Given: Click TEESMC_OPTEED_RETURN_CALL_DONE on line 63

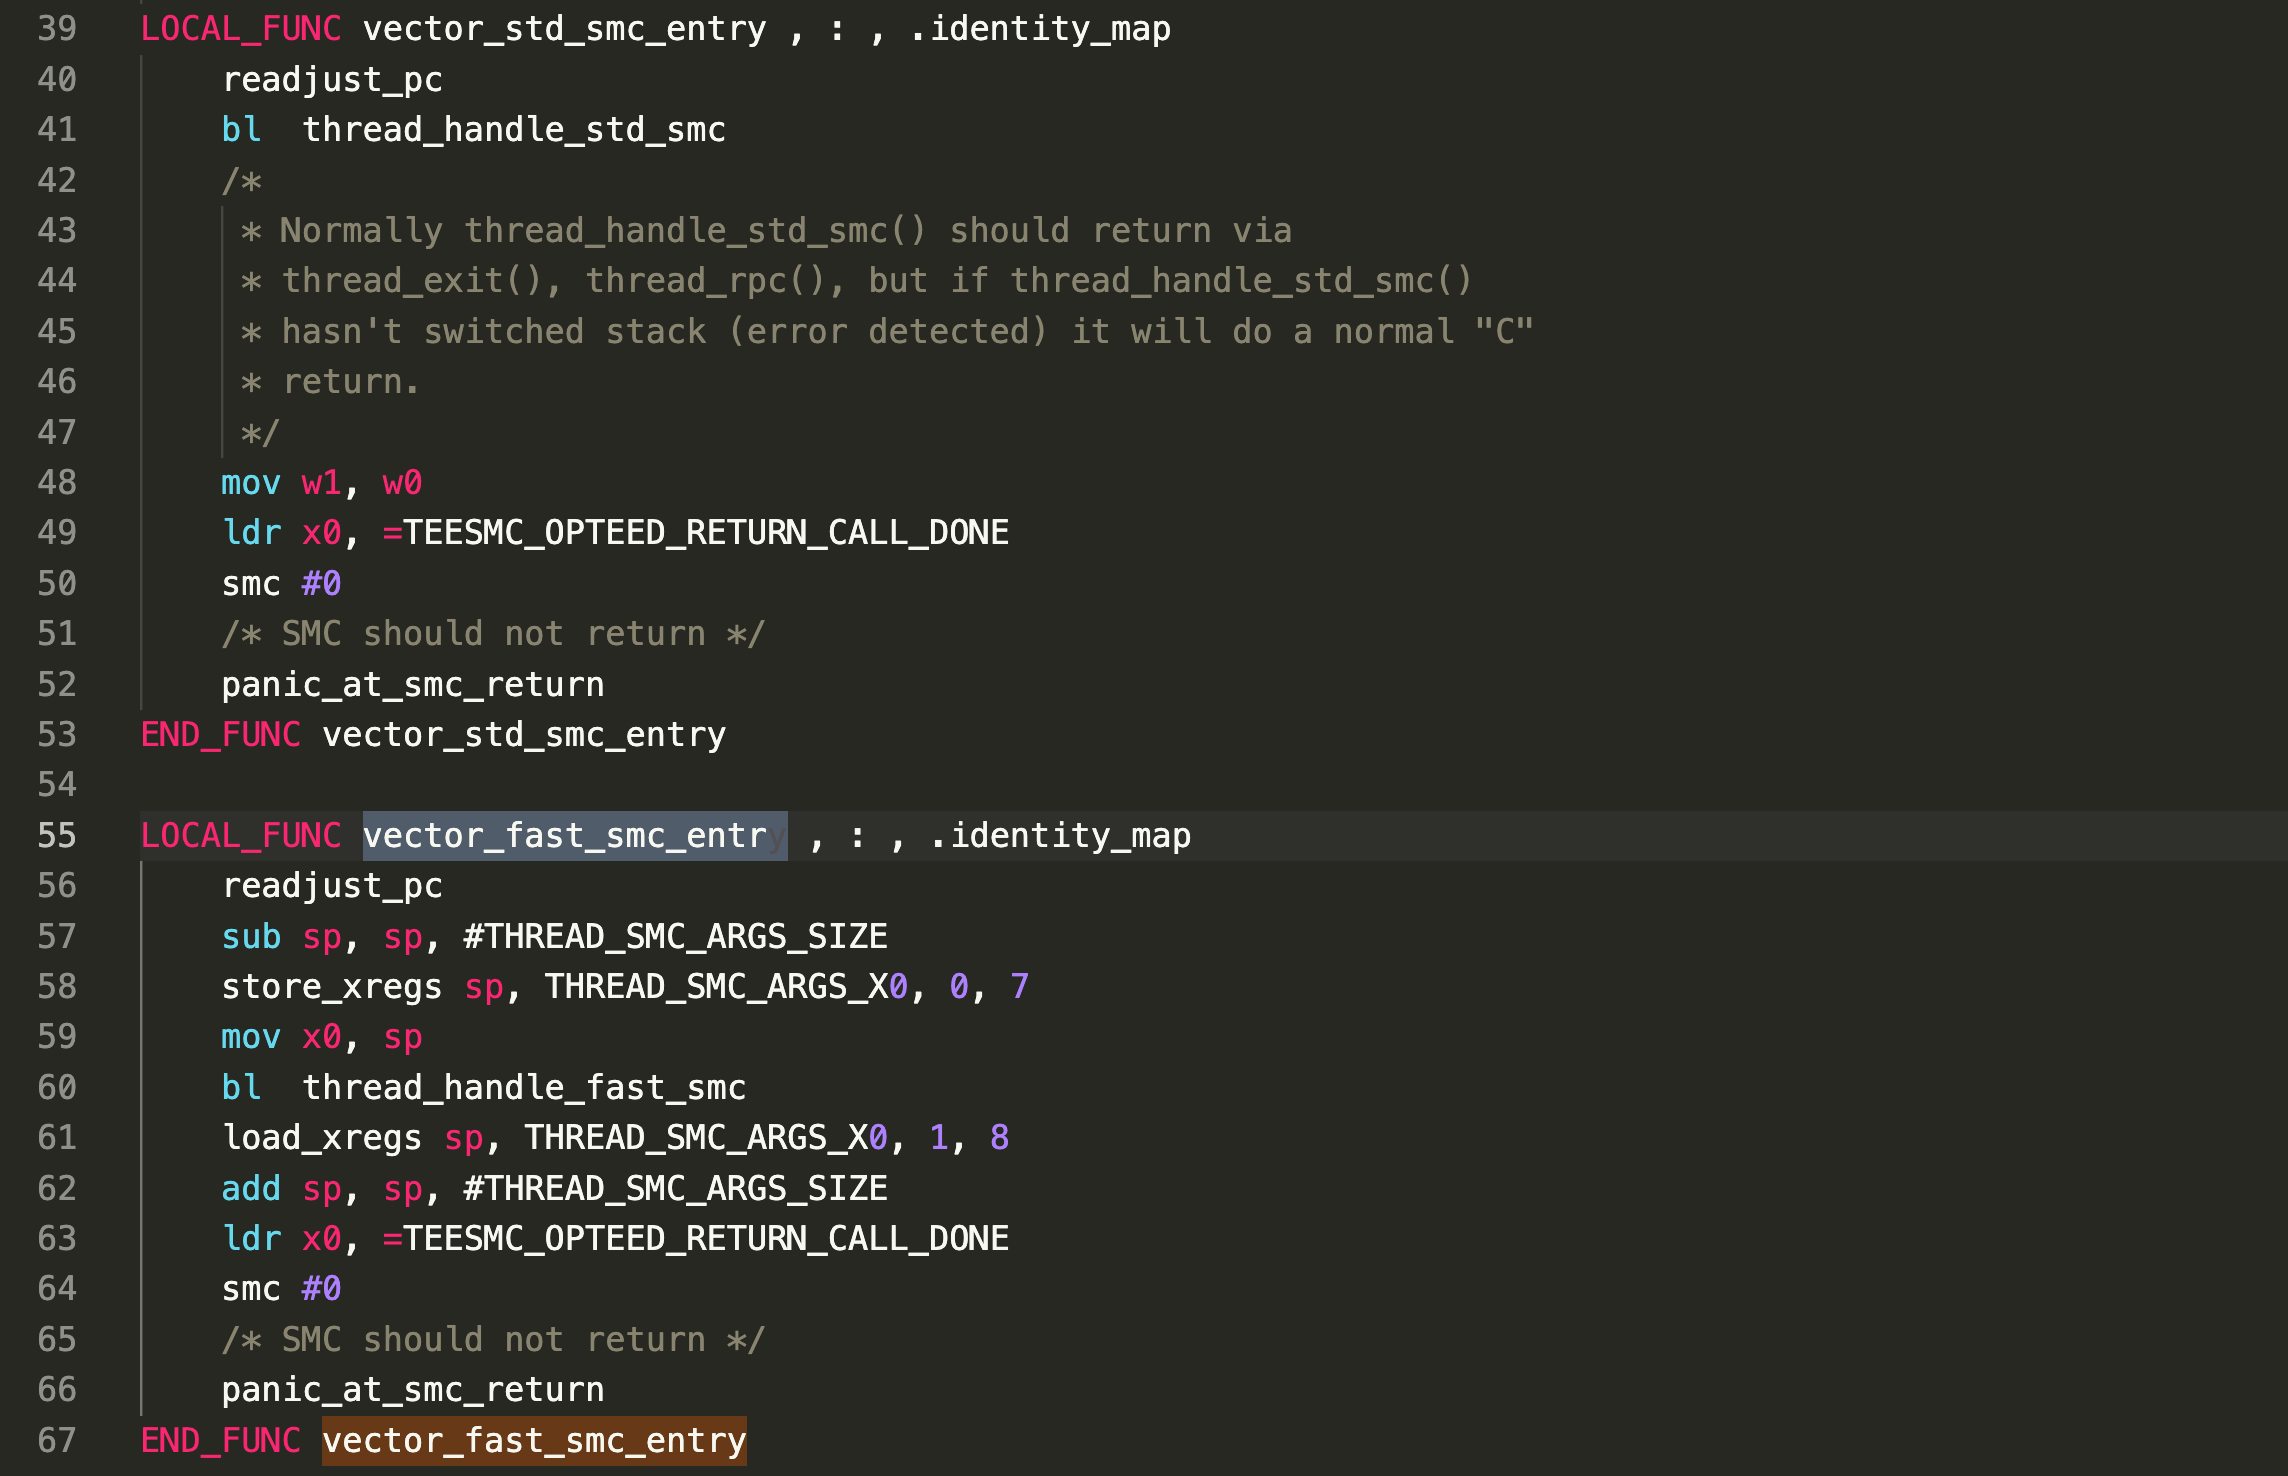Looking at the screenshot, I should pyautogui.click(x=706, y=1238).
